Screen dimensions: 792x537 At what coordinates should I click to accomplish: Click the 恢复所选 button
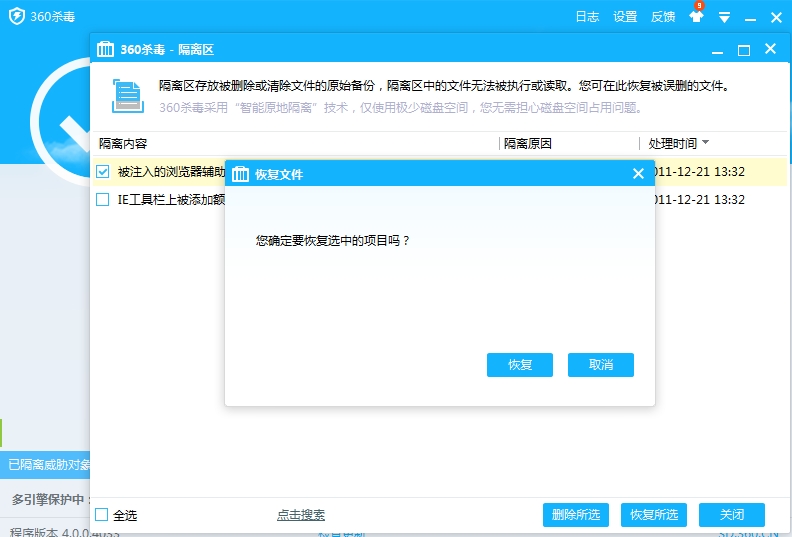(x=654, y=515)
